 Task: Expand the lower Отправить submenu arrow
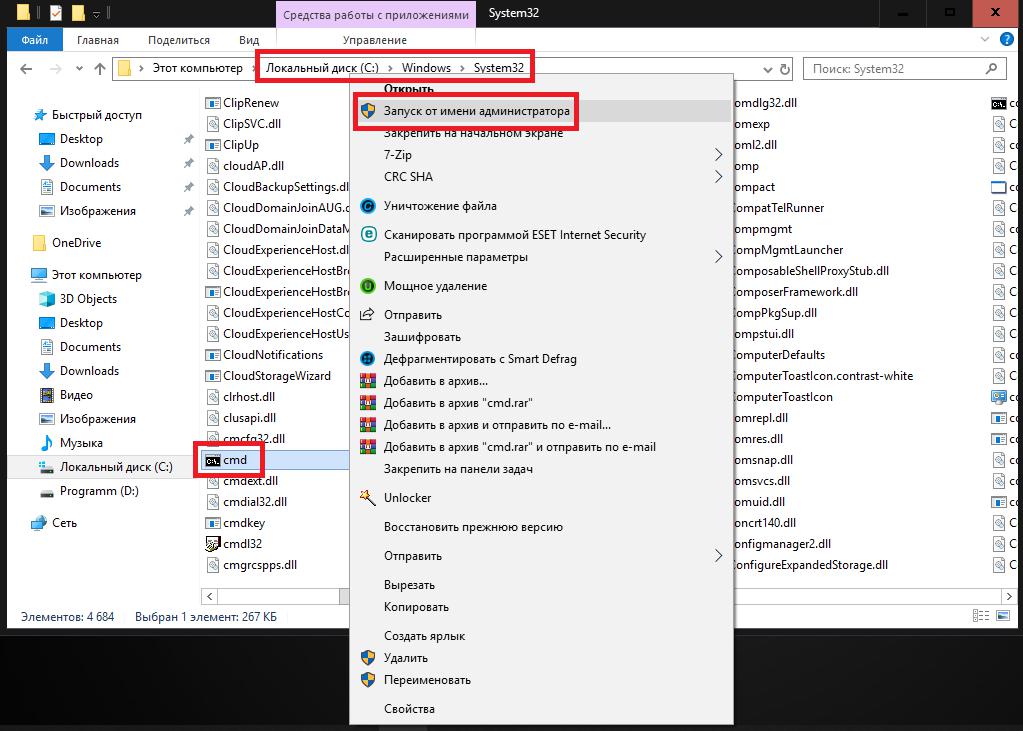[x=718, y=555]
